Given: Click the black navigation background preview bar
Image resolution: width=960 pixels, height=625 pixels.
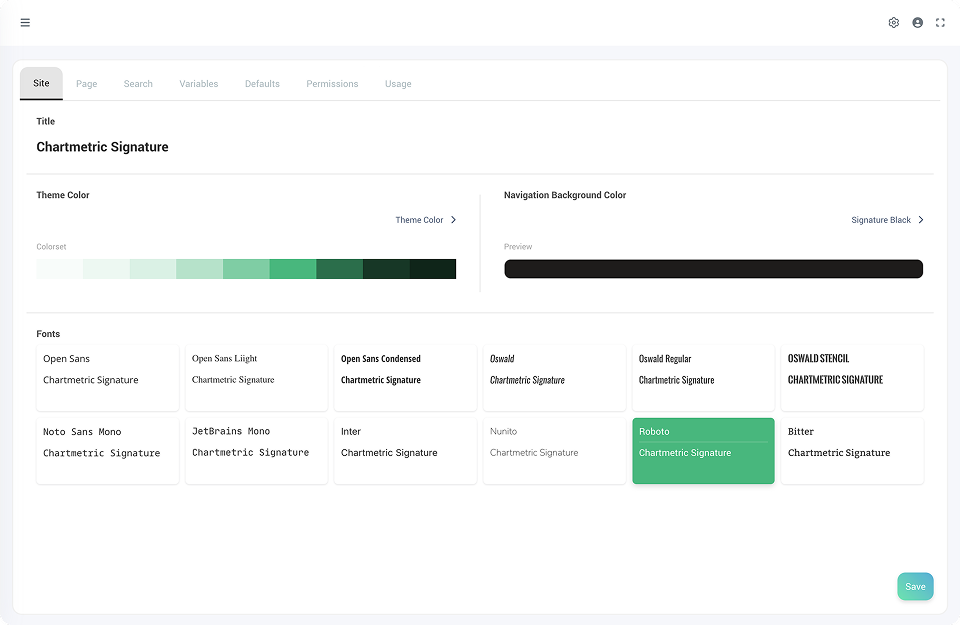Looking at the screenshot, I should tap(713, 269).
